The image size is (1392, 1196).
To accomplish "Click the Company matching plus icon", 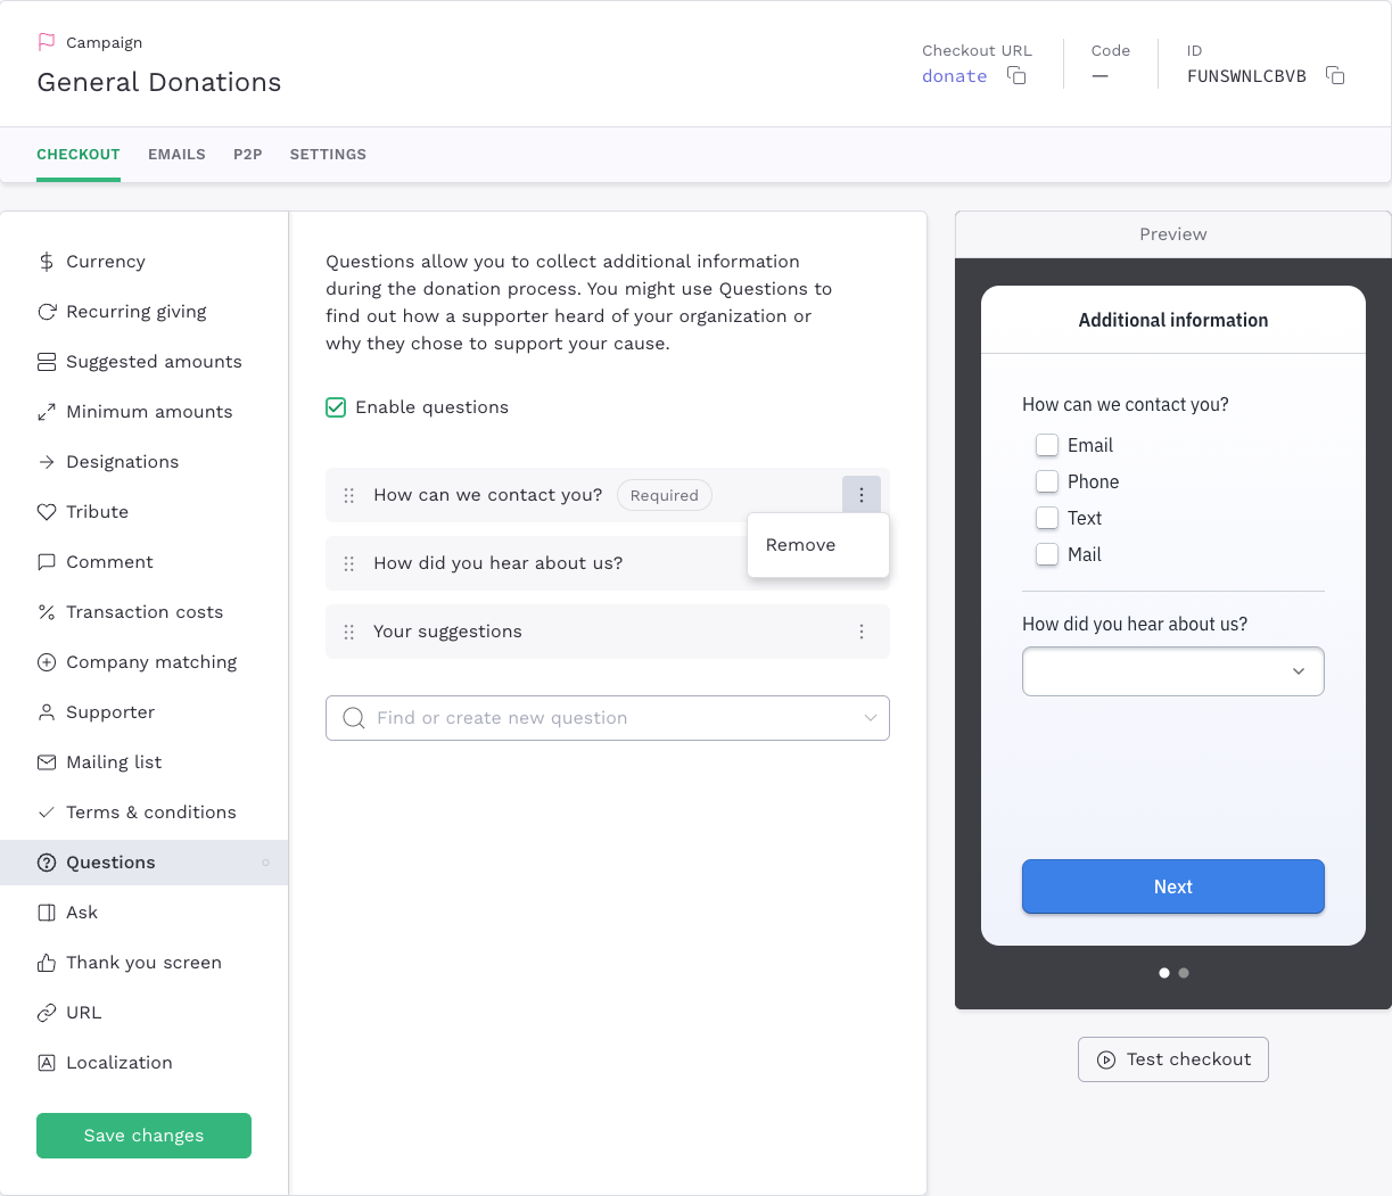I will click(x=46, y=662).
